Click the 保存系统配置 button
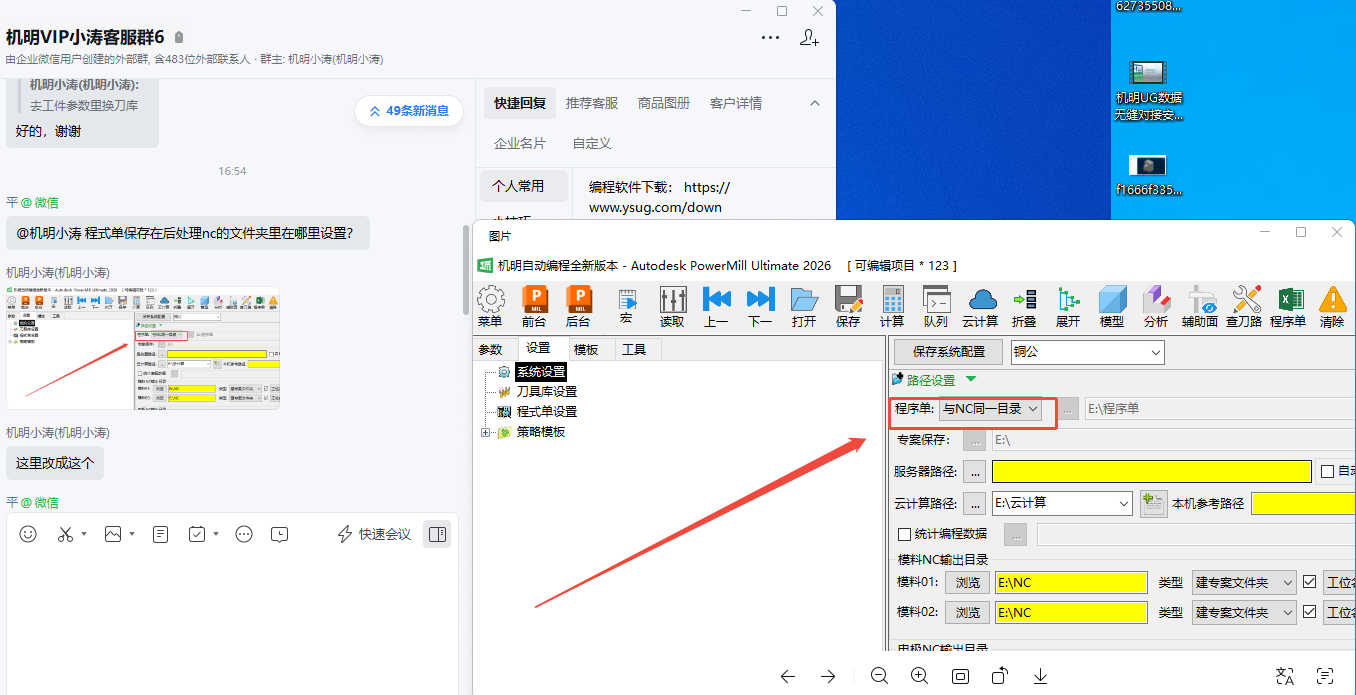The image size is (1356, 695). (x=949, y=352)
